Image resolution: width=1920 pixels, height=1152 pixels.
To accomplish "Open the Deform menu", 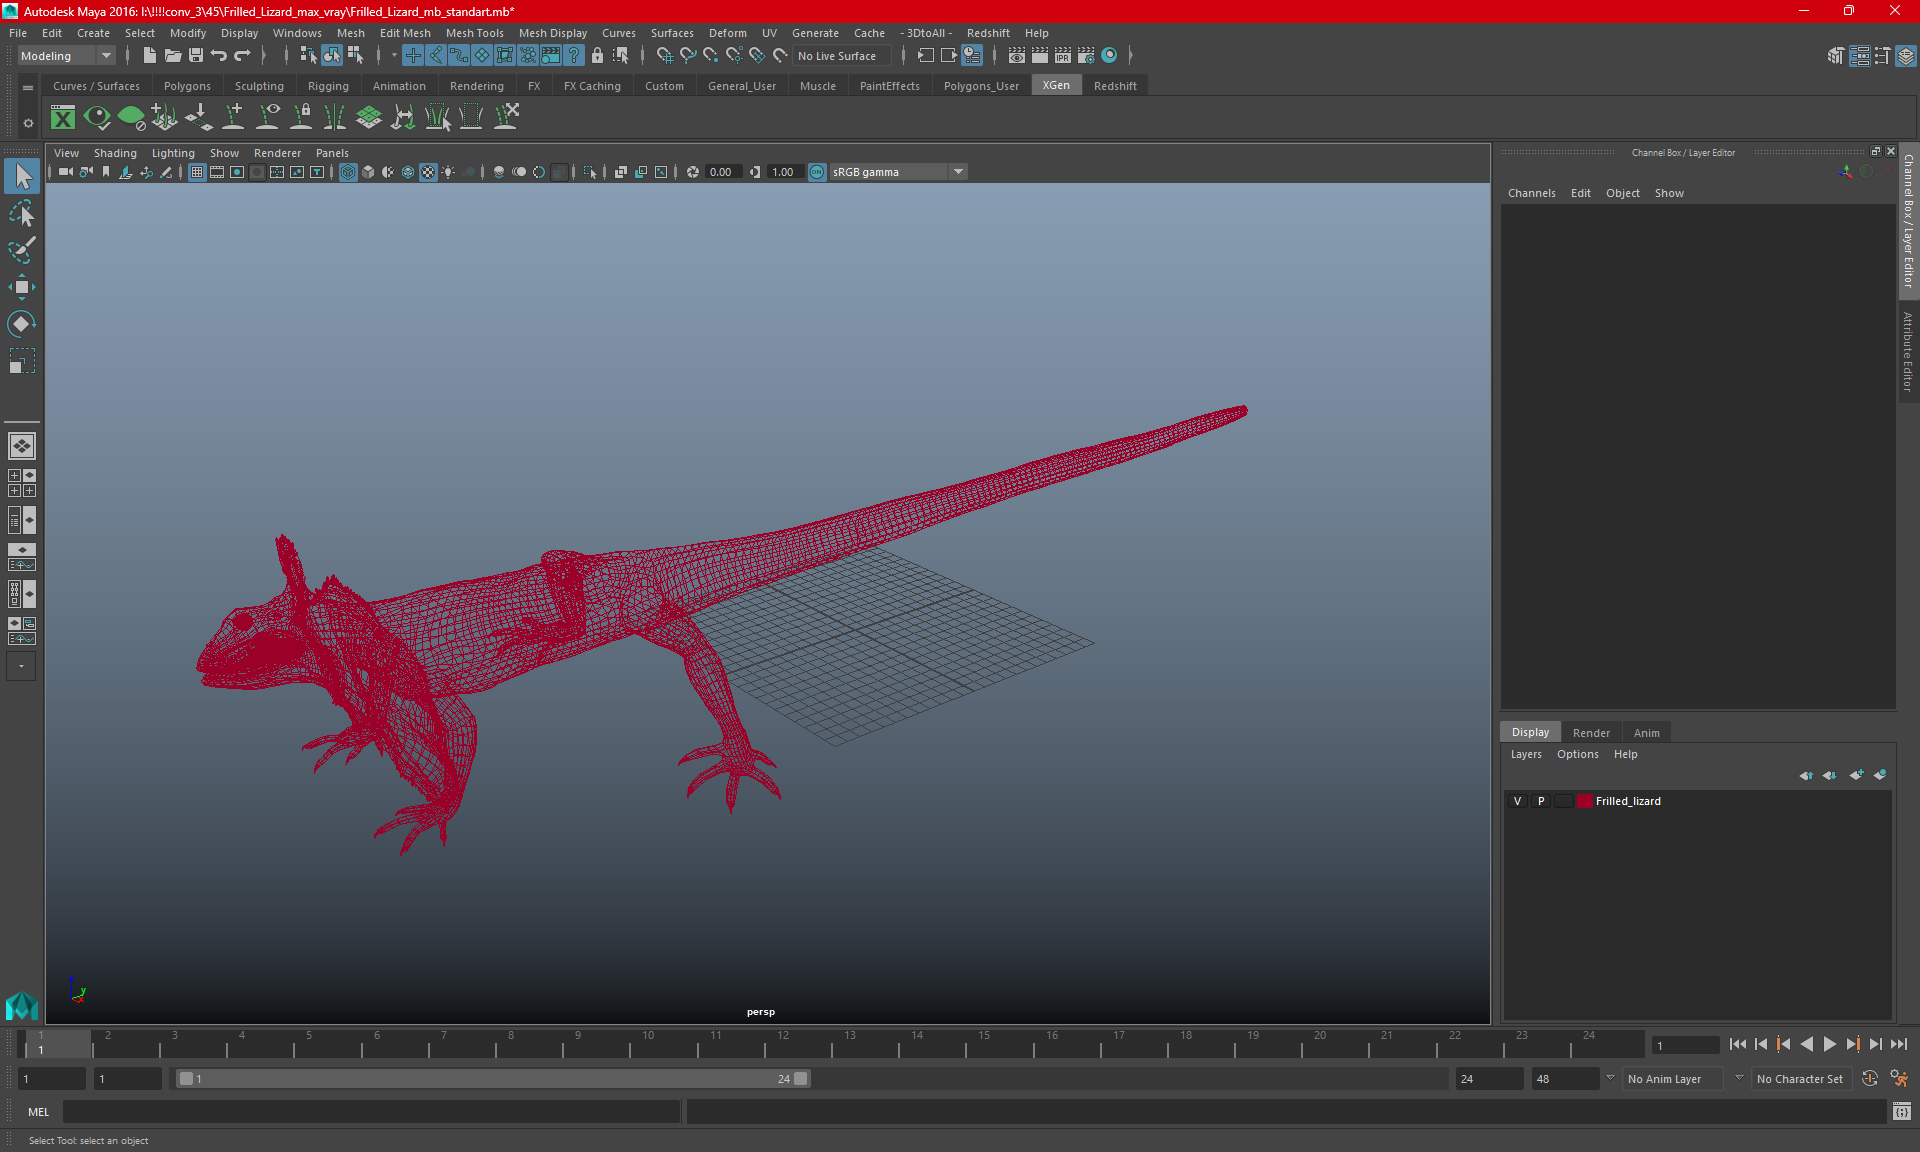I will 727,33.
